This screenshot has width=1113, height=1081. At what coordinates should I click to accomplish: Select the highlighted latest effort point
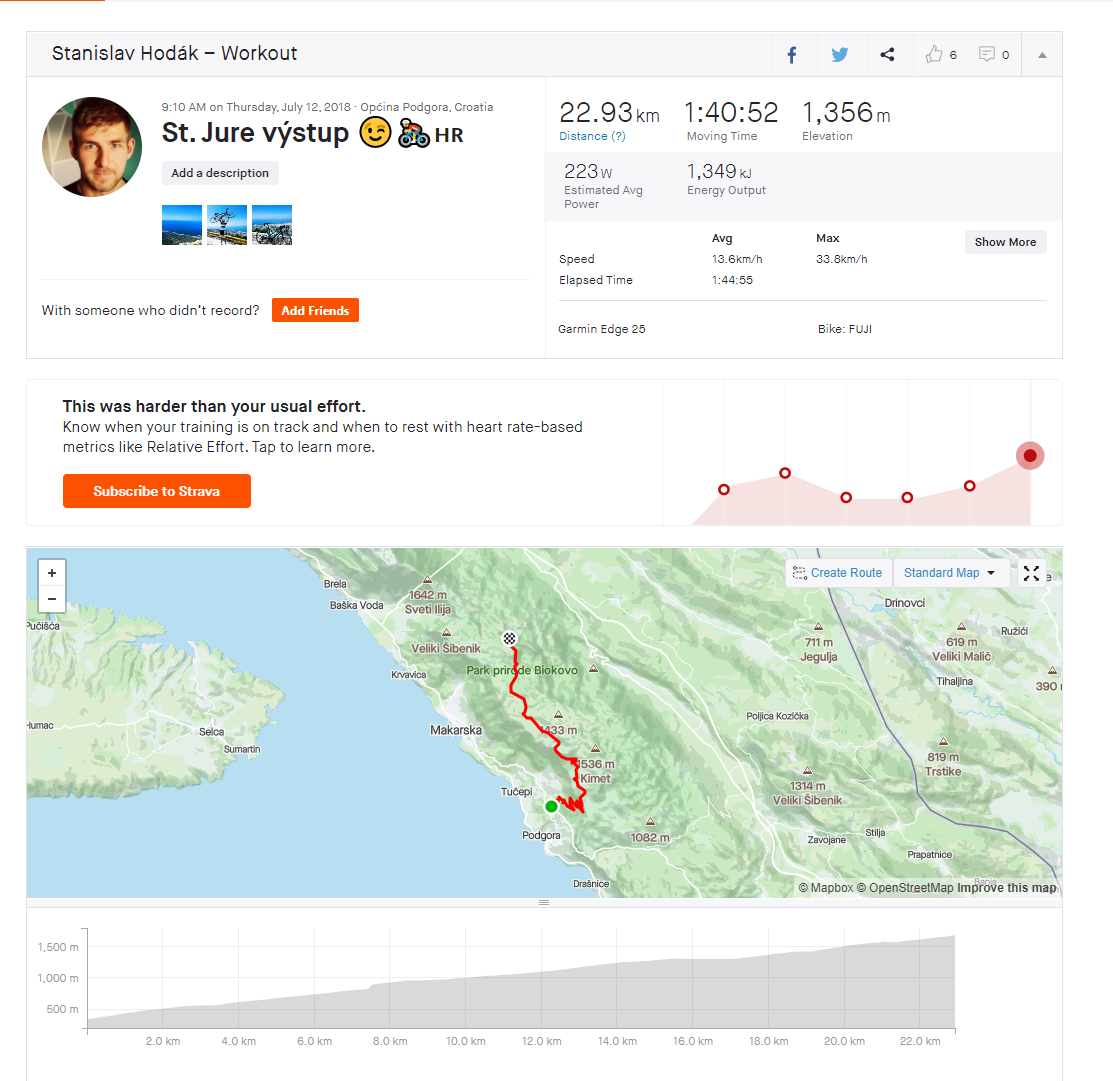(x=1030, y=456)
